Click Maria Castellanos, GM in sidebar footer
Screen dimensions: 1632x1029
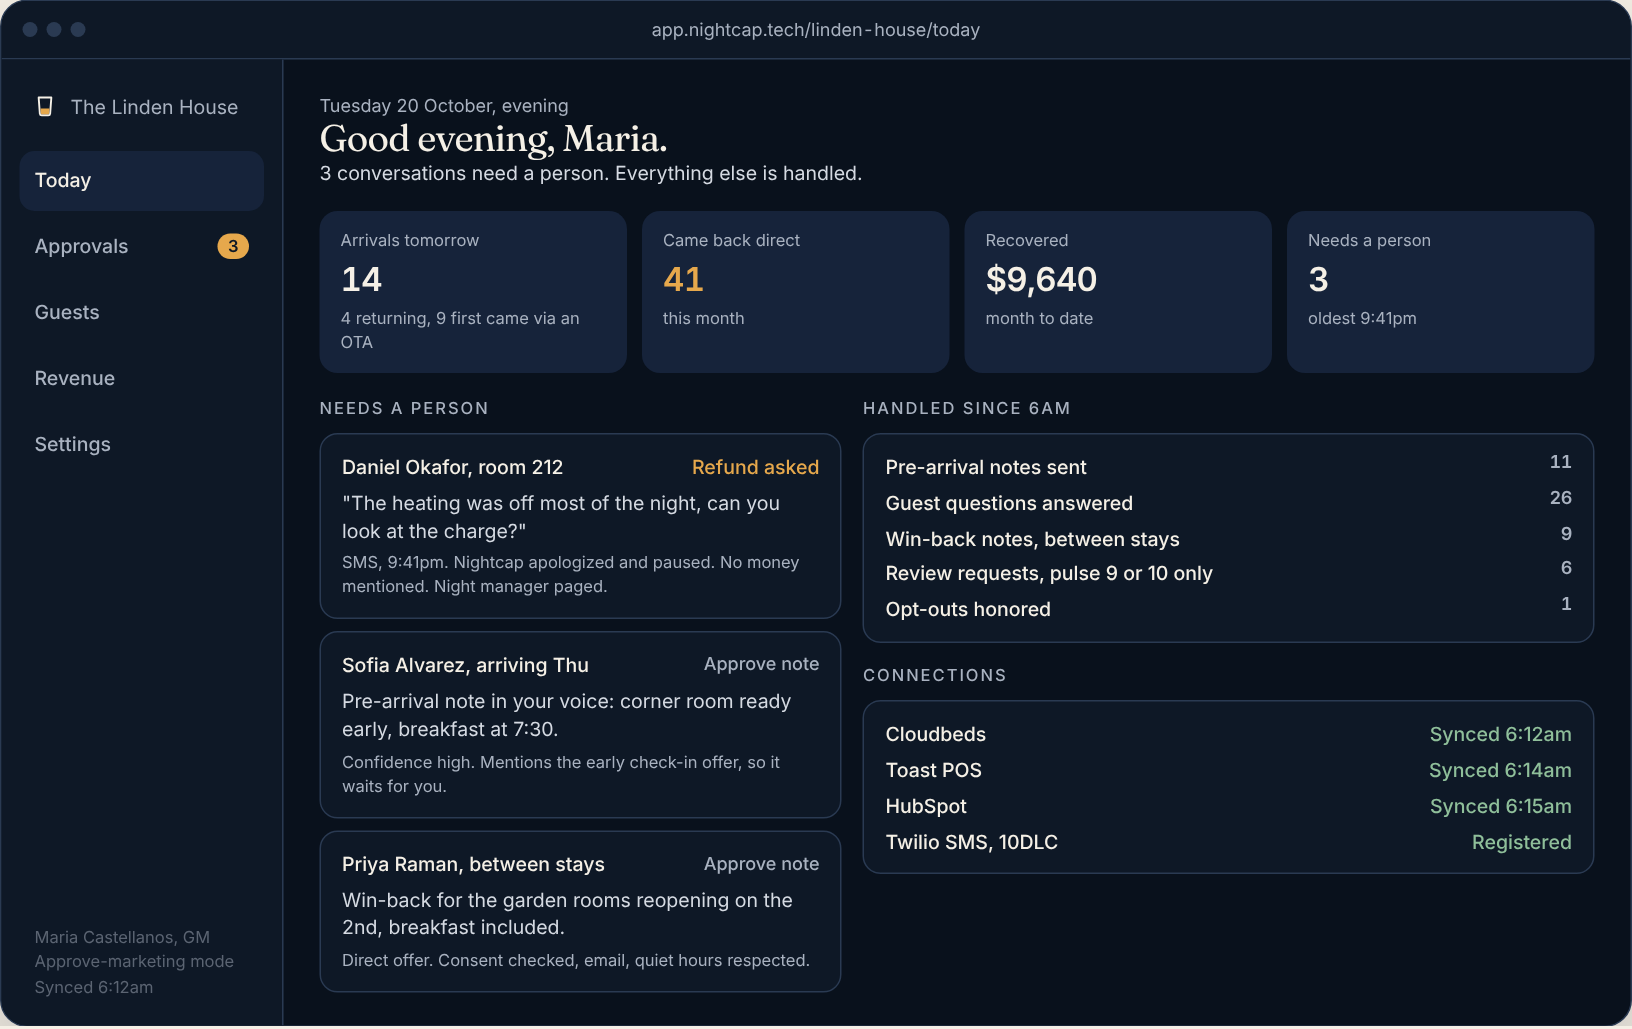pos(122,937)
